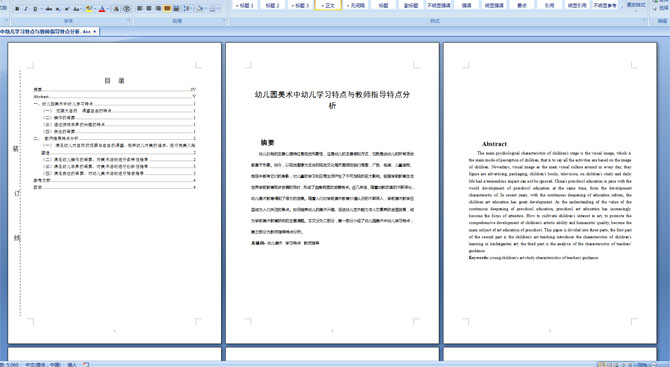Image resolution: width=670 pixels, height=367 pixels.
Task: Click the Abstract page thumbnail
Action: [550, 193]
